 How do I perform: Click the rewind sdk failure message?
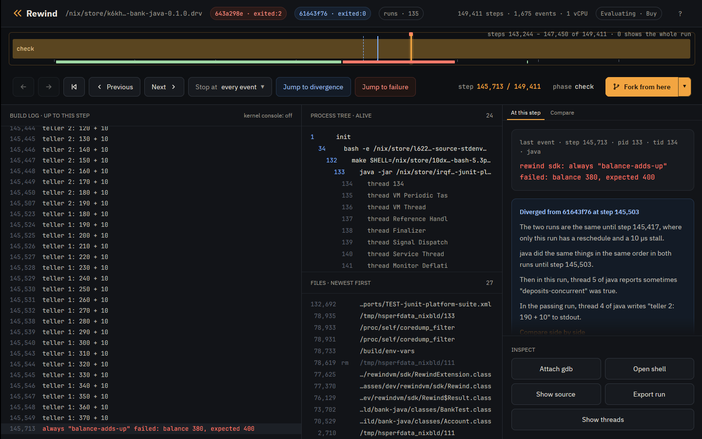click(x=593, y=171)
